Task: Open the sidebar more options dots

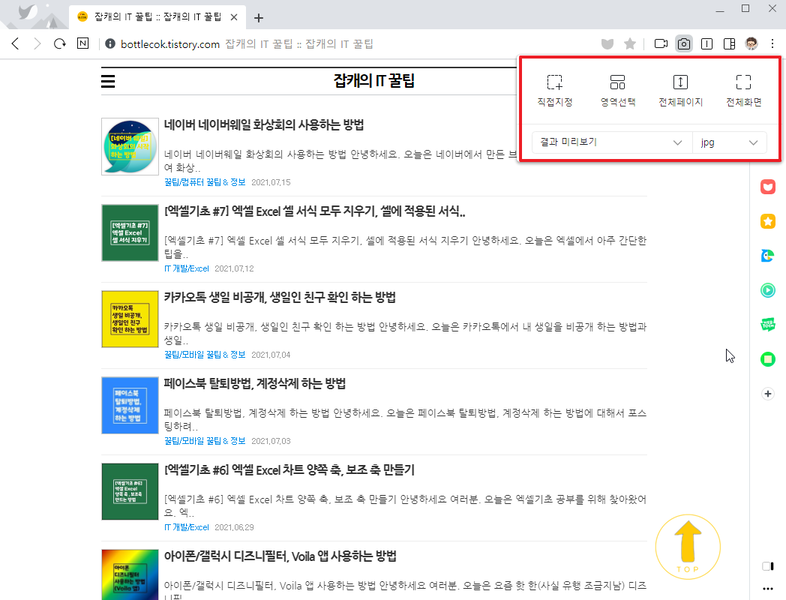Action: (x=767, y=588)
